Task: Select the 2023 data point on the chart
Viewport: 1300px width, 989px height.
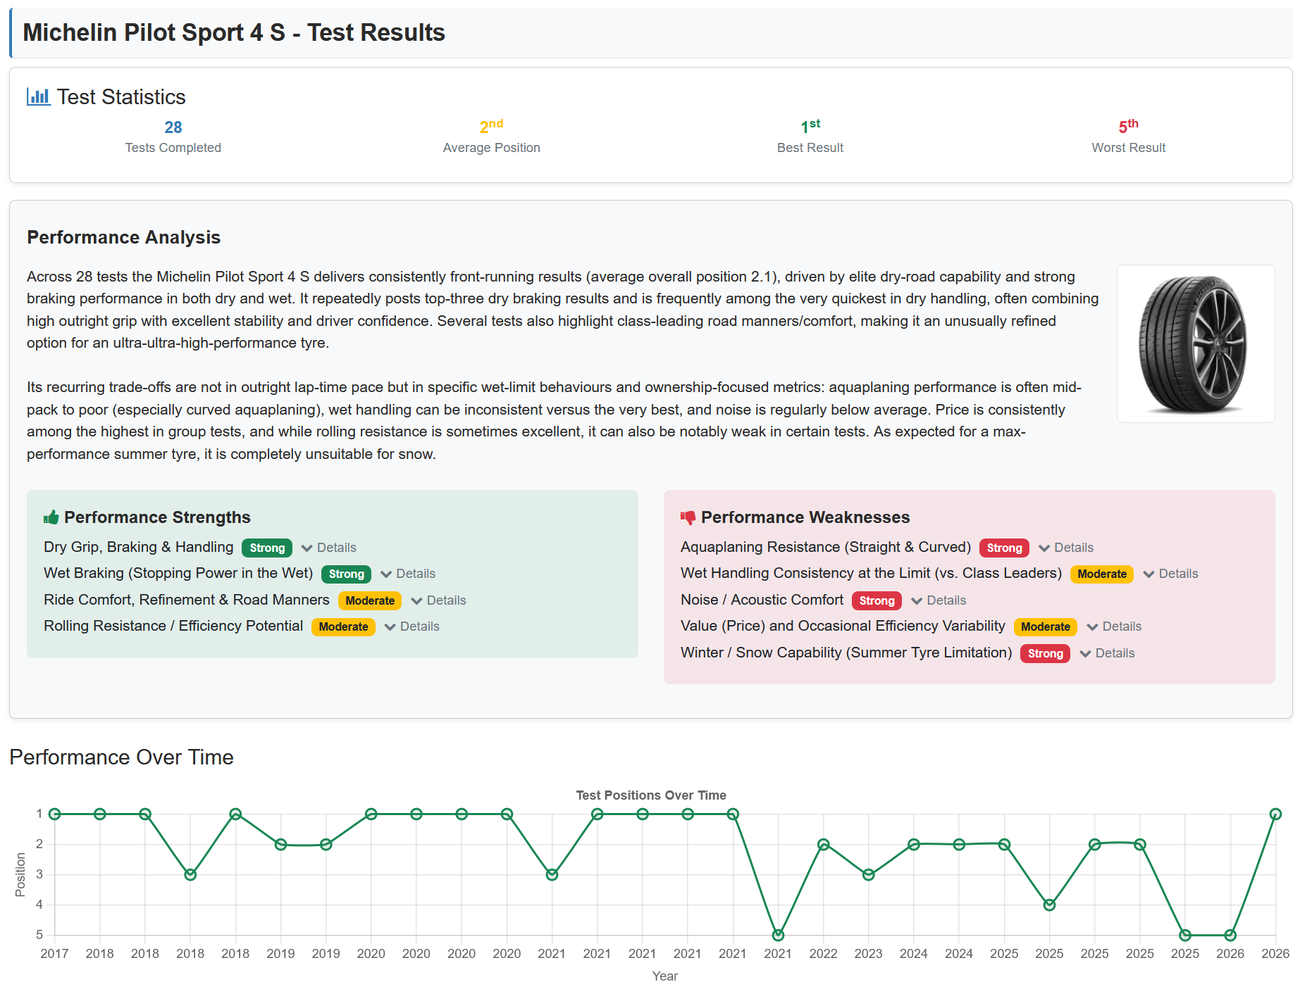Action: tap(868, 875)
